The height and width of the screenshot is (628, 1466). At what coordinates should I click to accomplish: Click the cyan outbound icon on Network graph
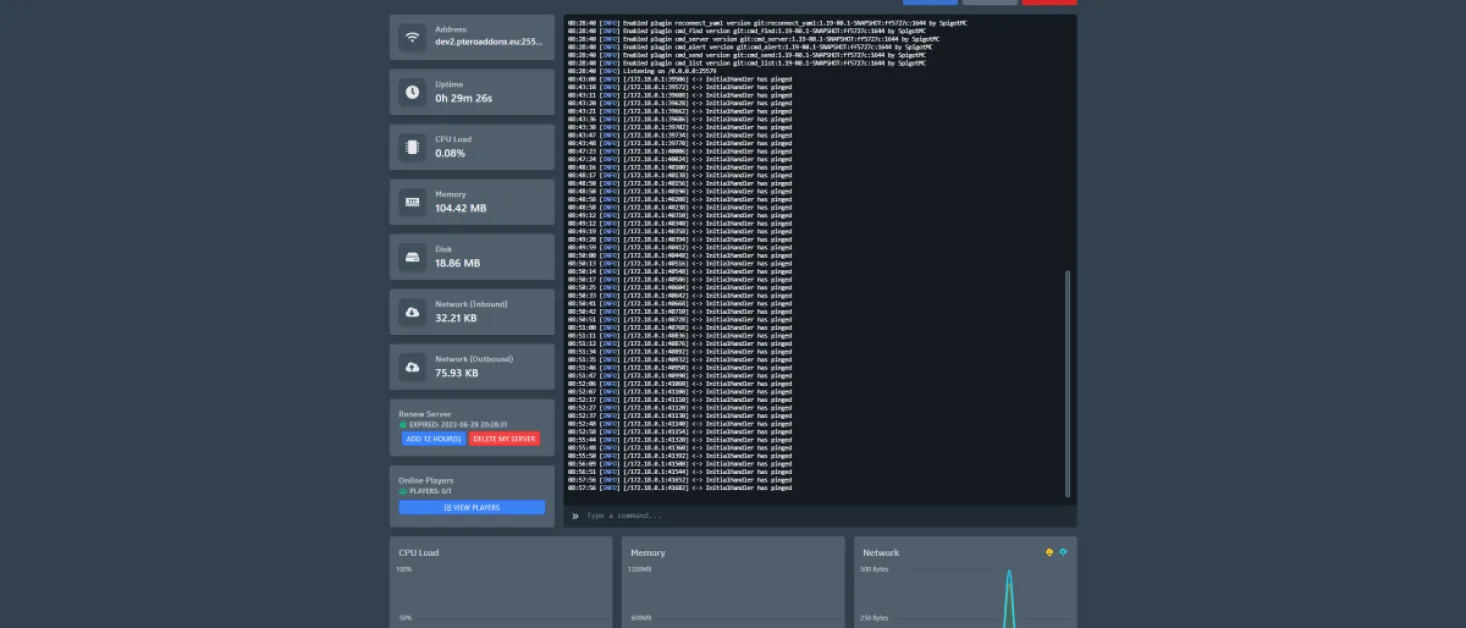click(1063, 552)
